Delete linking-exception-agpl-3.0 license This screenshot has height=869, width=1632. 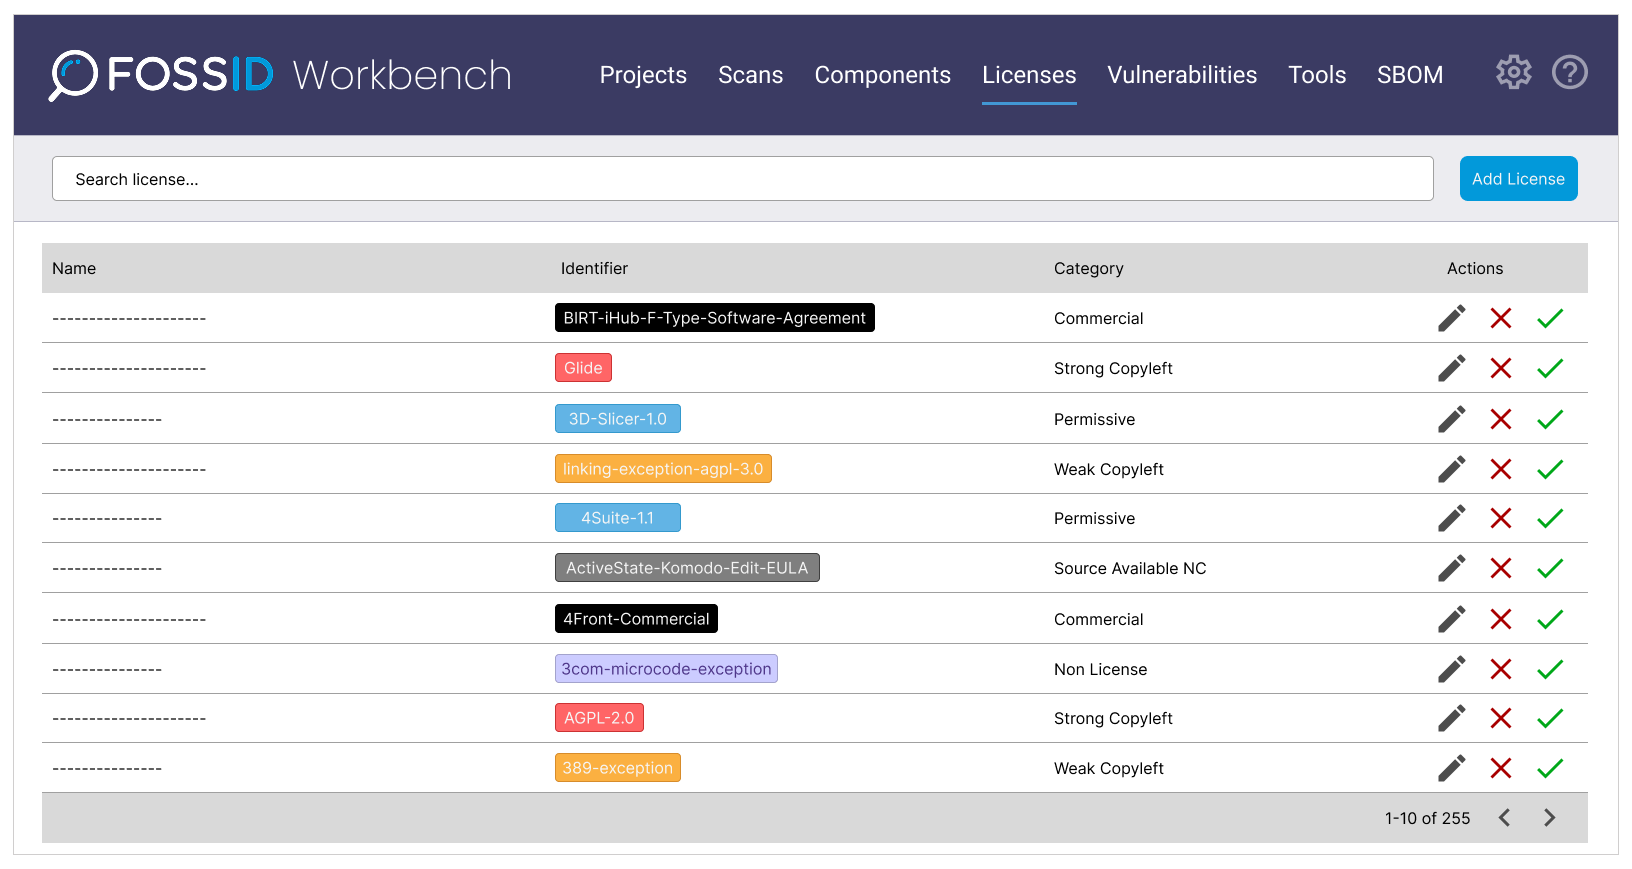[1501, 469]
